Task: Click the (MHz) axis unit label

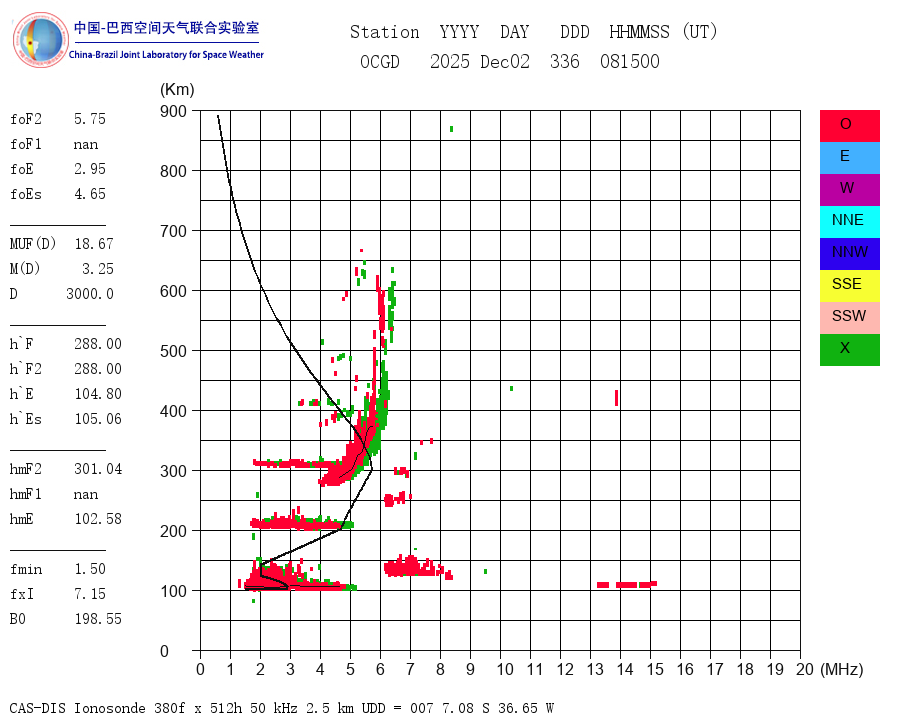Action: point(842,669)
